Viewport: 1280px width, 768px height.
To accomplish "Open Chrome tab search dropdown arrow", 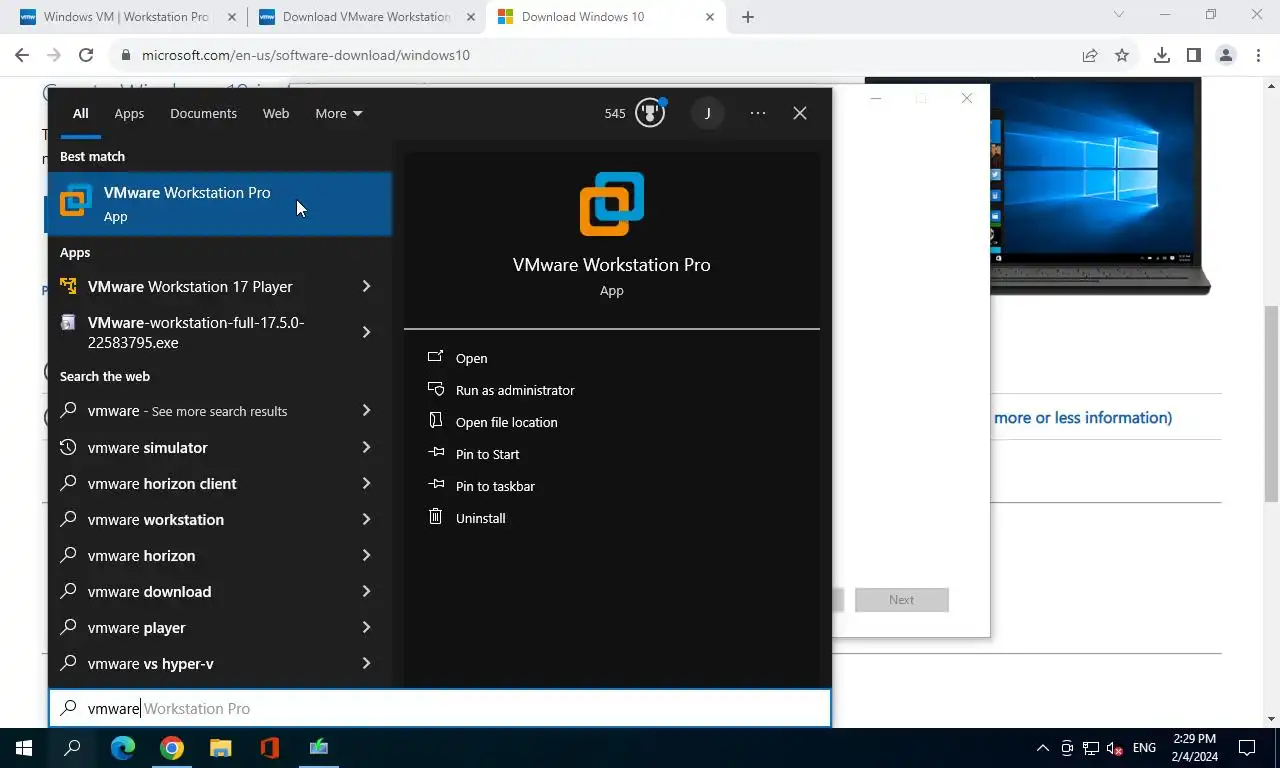I will (1119, 15).
